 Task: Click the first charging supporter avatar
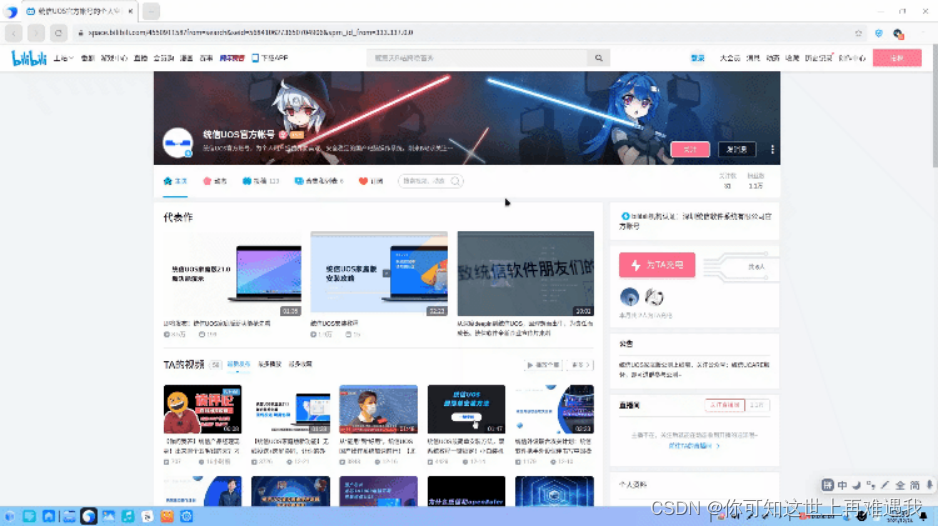pyautogui.click(x=629, y=297)
